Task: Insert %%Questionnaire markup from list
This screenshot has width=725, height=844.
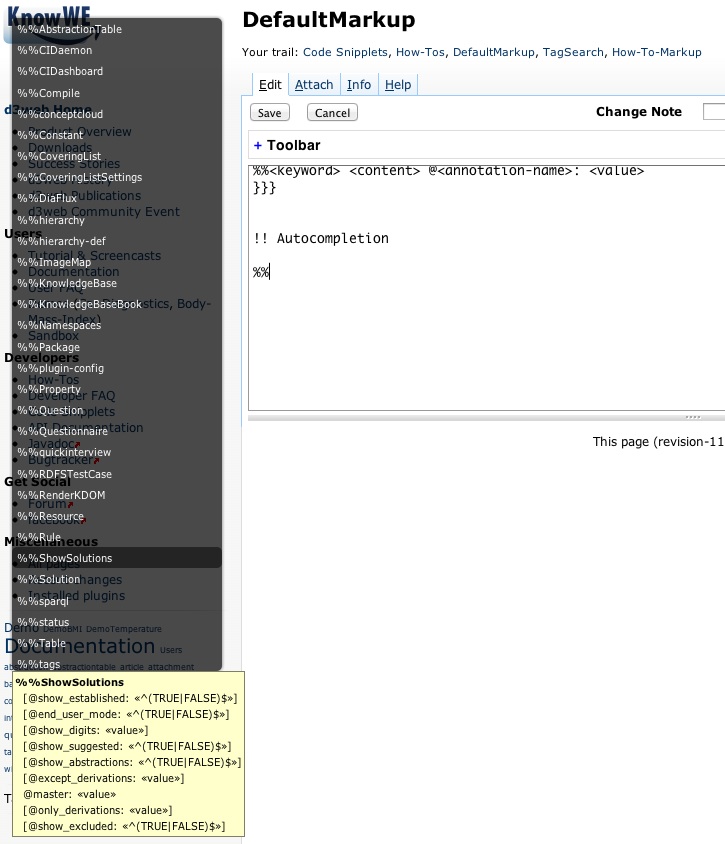Action: 117,431
